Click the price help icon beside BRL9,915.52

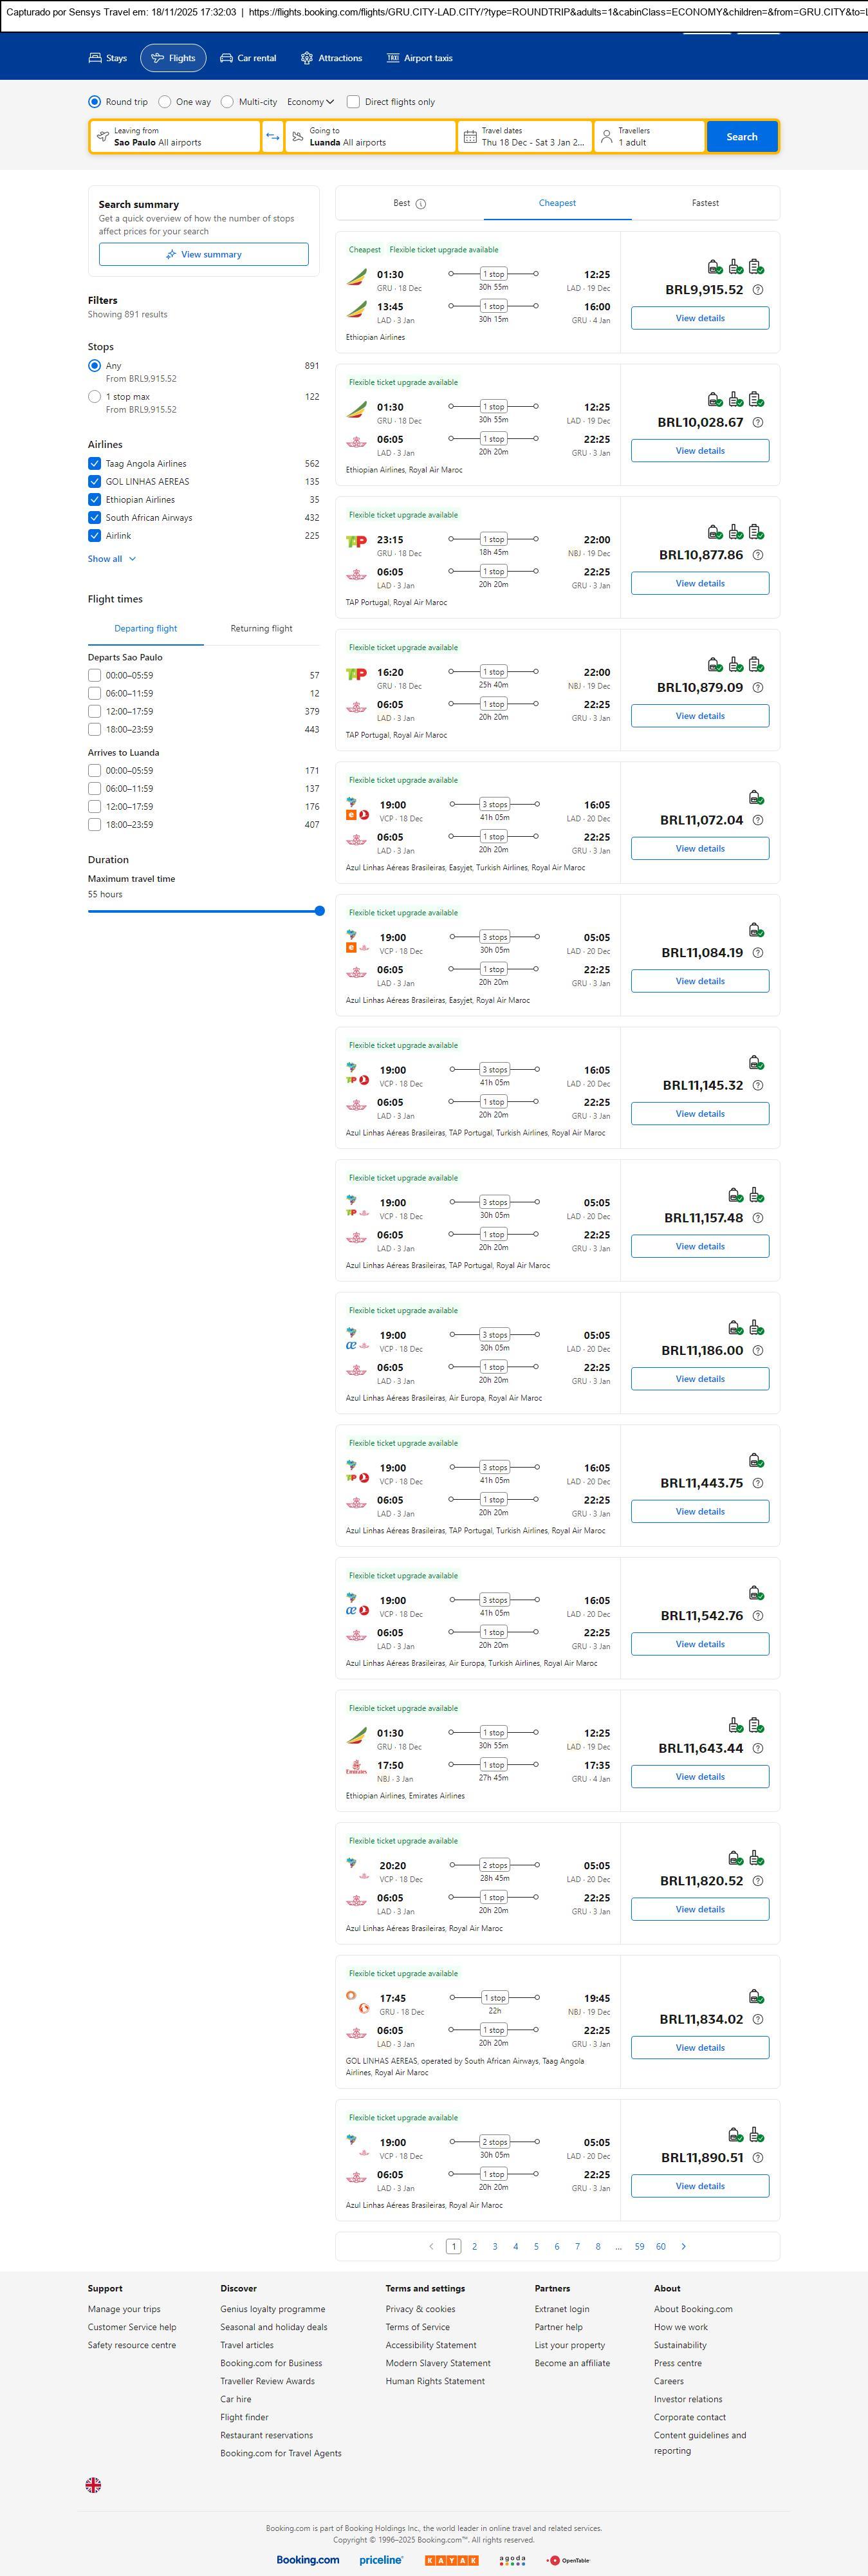coord(757,290)
